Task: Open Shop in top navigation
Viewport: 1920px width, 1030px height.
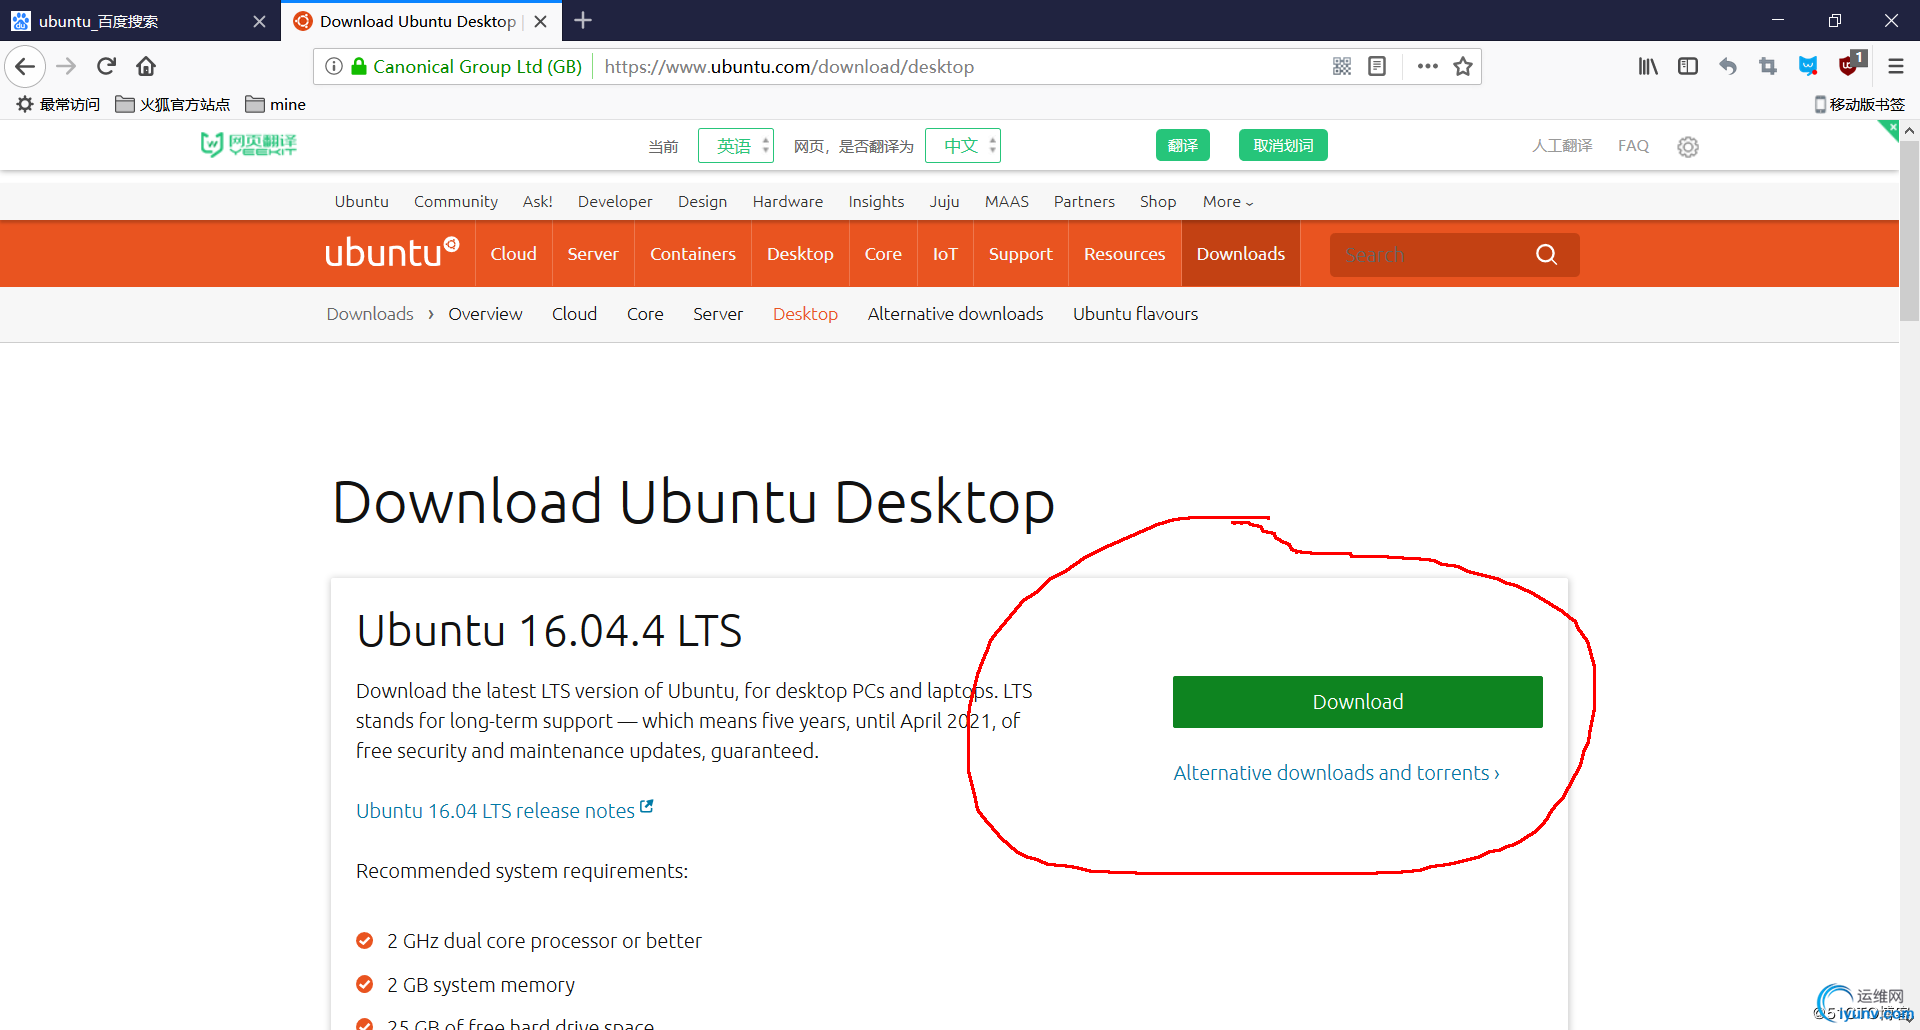Action: point(1158,202)
